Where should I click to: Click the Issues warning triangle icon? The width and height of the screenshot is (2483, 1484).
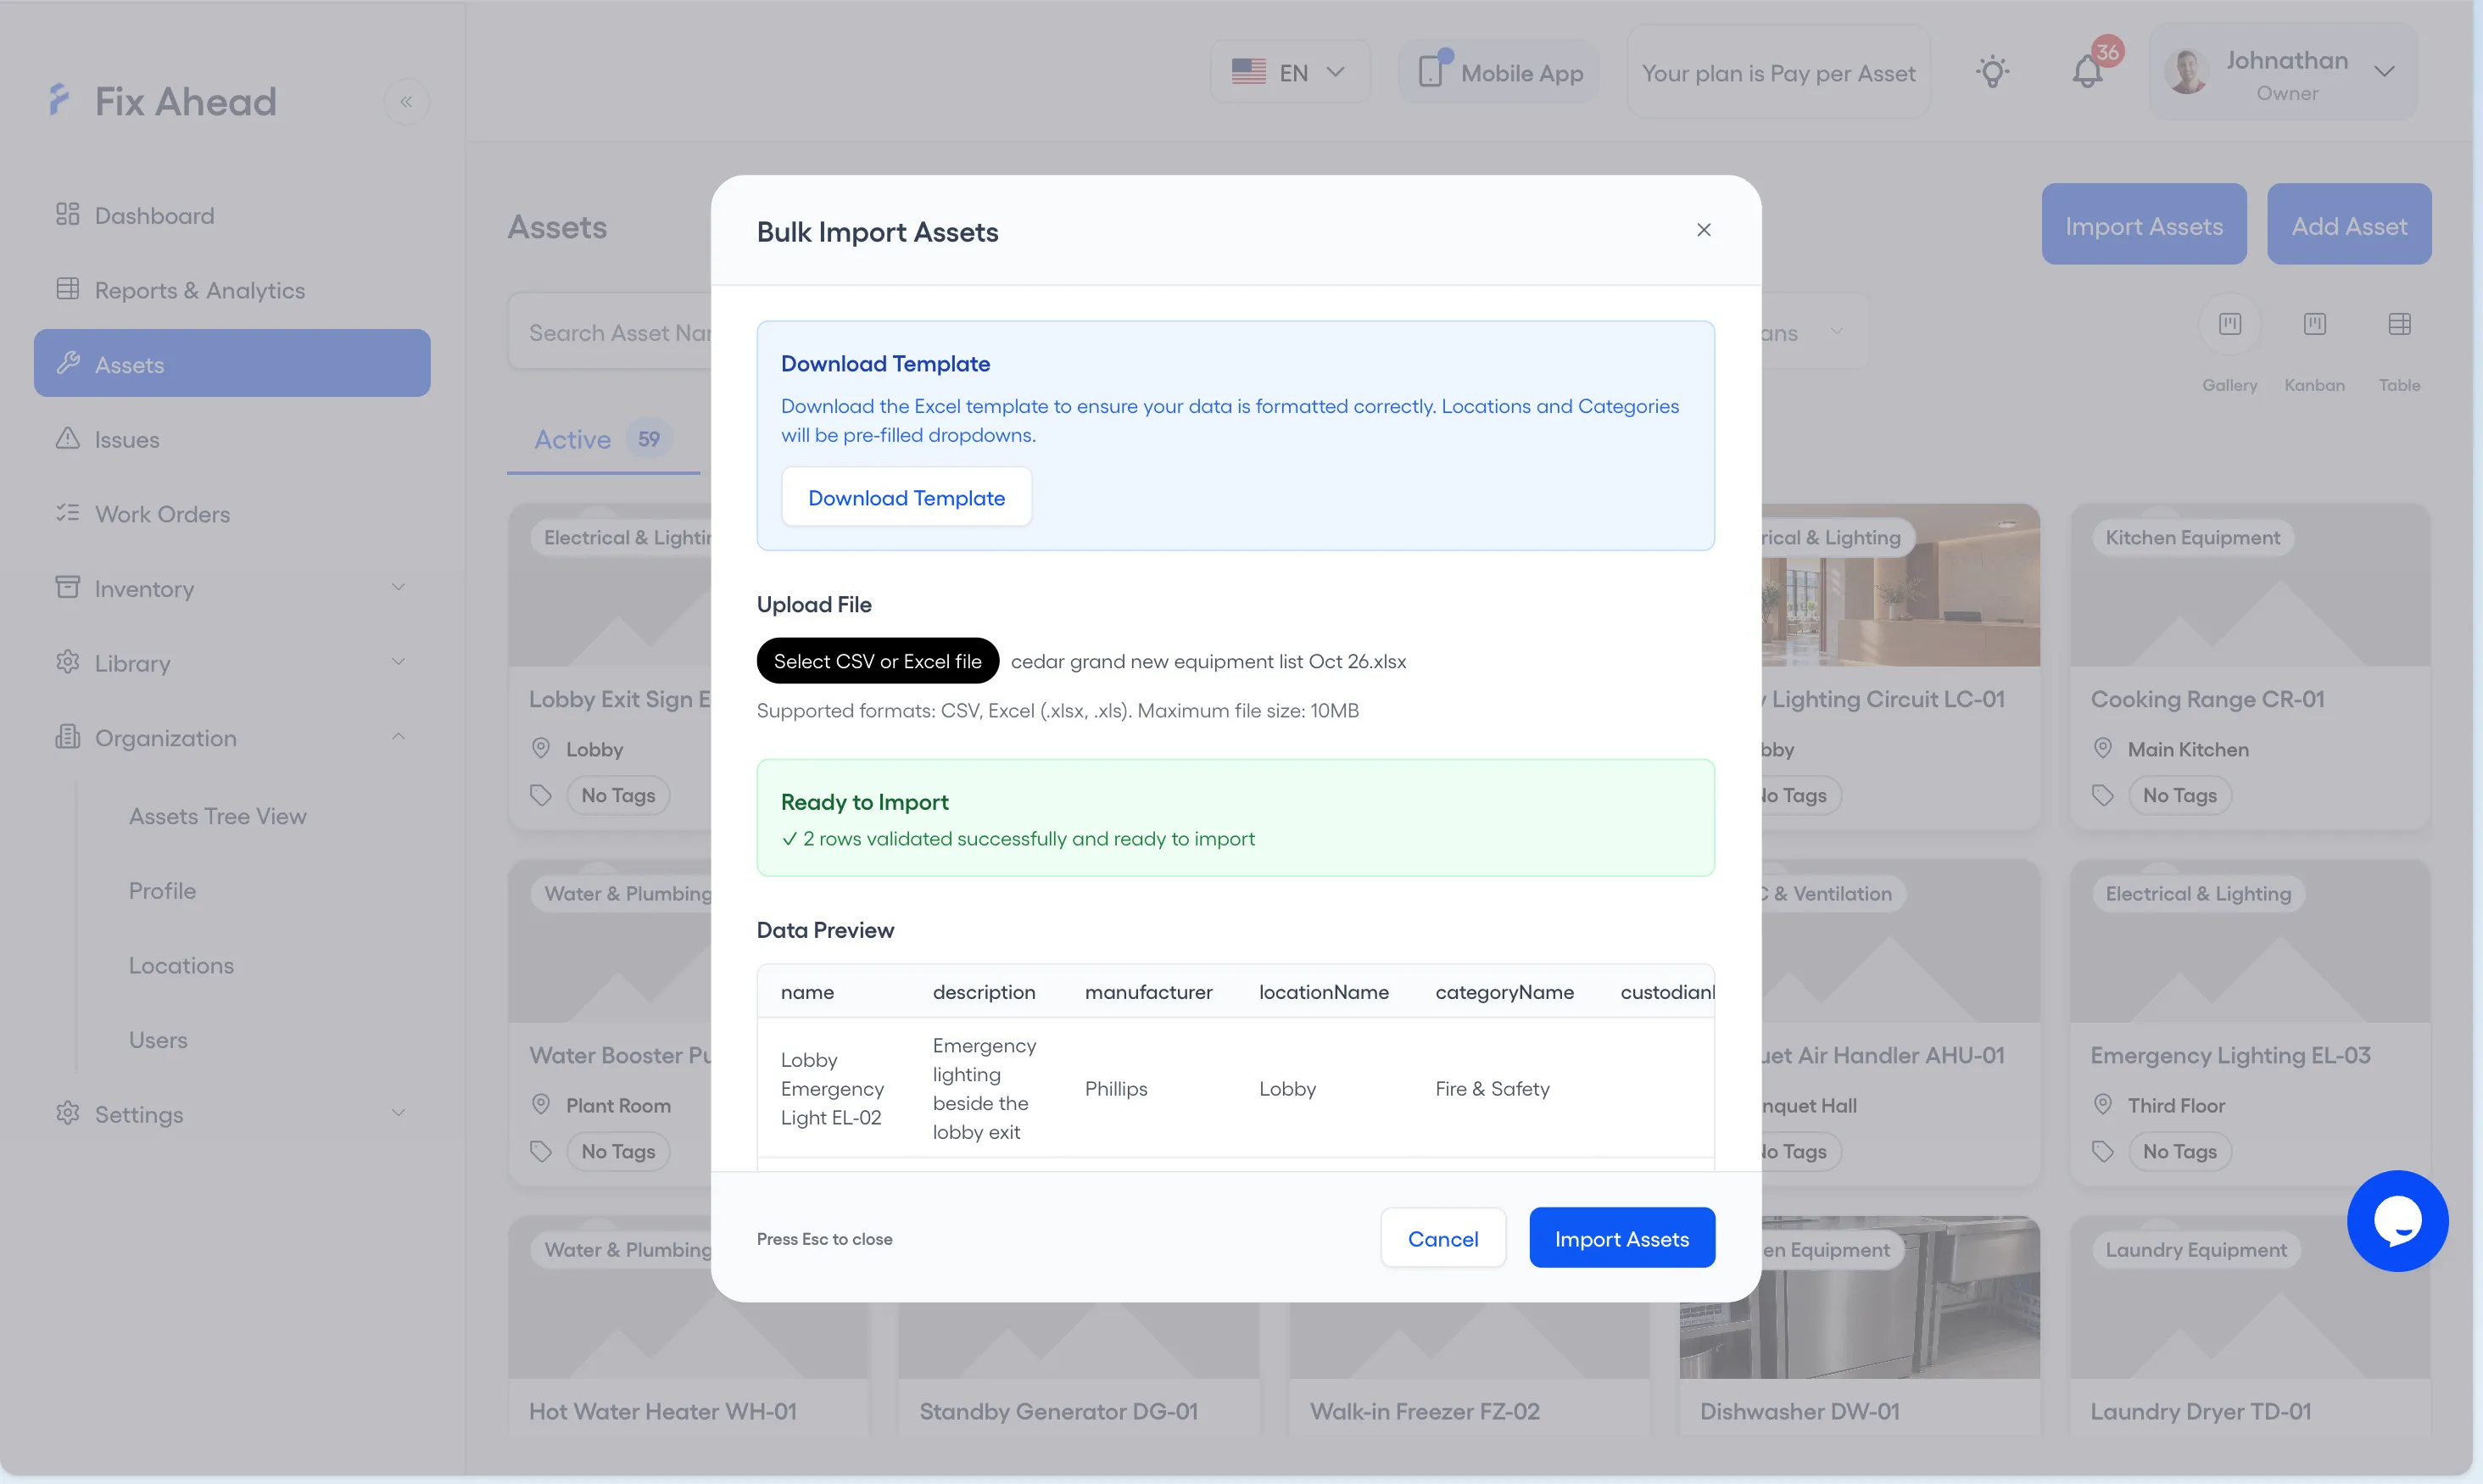tap(67, 438)
